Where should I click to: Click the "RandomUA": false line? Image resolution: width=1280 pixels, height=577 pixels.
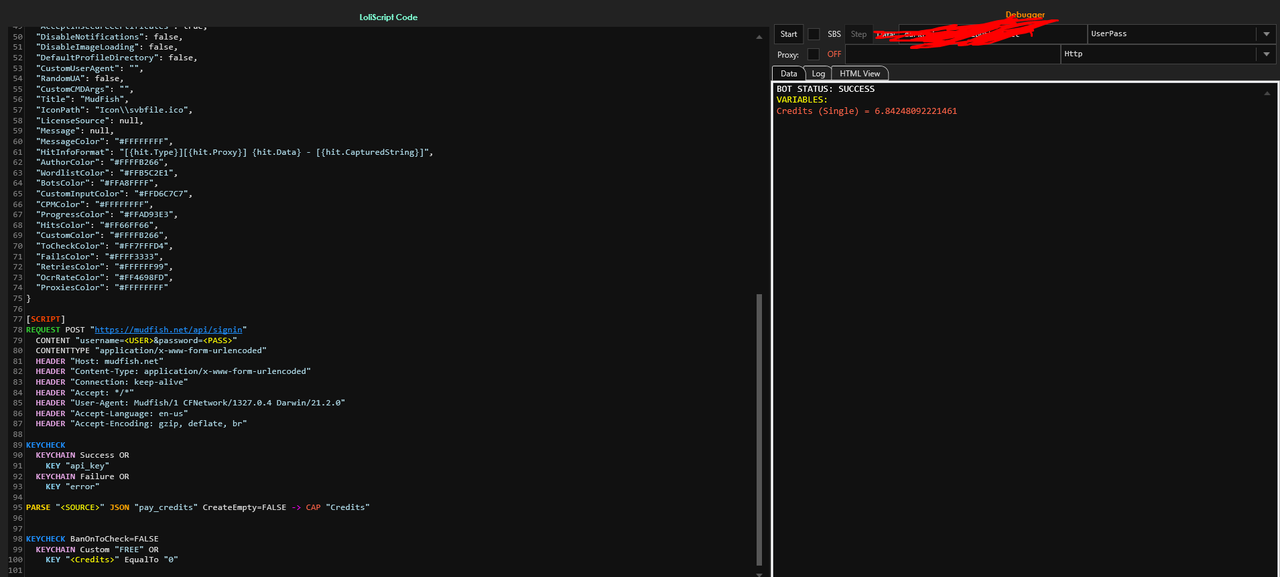80,78
